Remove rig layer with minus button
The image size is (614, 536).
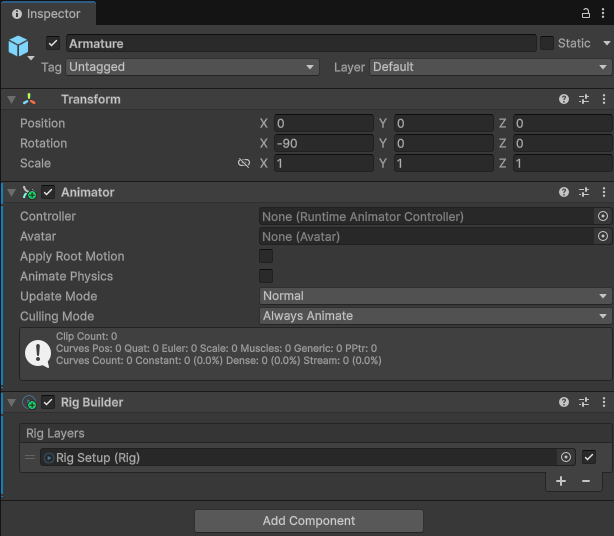pyautogui.click(x=586, y=481)
